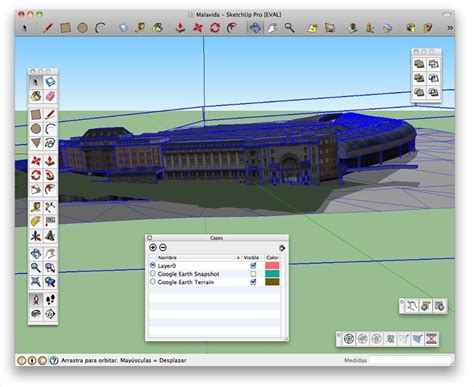Image resolution: width=474 pixels, height=387 pixels.
Task: Select the Follow Me tool
Action: click(50, 175)
